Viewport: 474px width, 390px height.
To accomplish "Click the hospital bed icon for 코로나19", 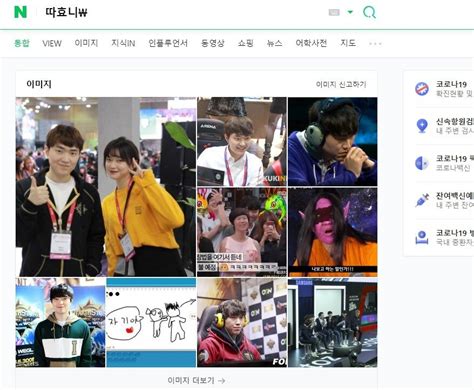I will tap(422, 237).
